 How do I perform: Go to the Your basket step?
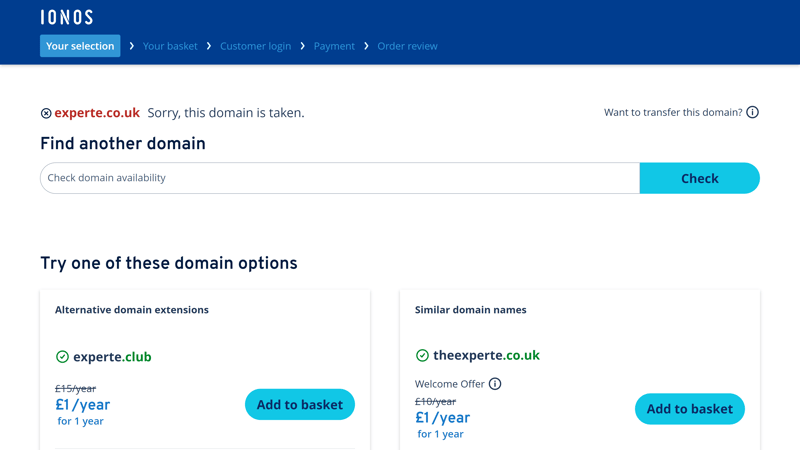point(170,46)
